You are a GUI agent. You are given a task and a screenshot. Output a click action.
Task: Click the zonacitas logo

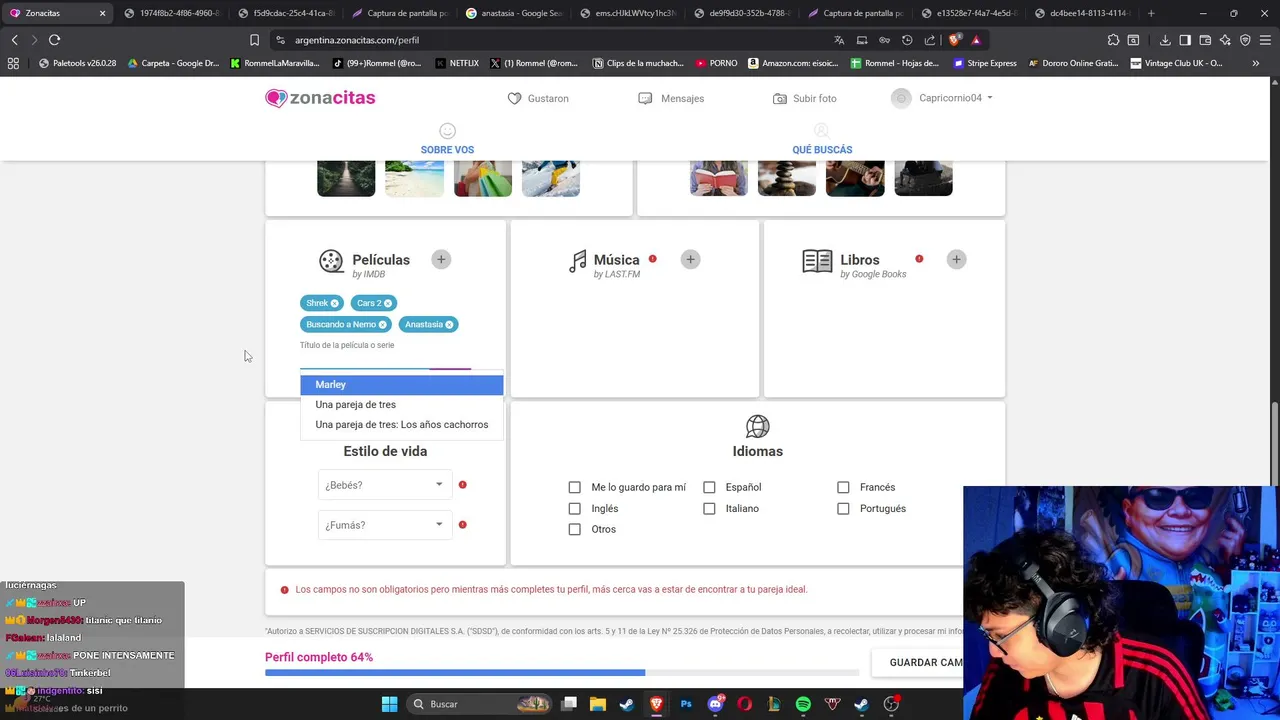320,98
